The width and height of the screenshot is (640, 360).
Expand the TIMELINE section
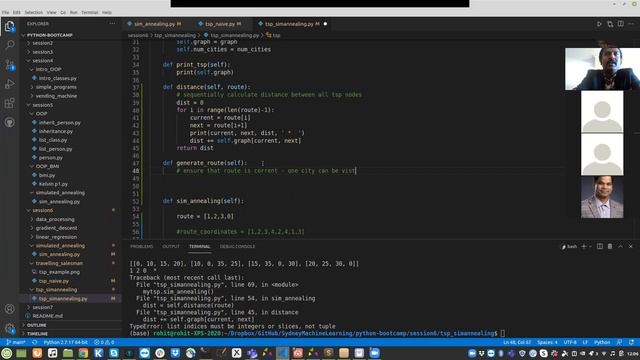coord(37,333)
